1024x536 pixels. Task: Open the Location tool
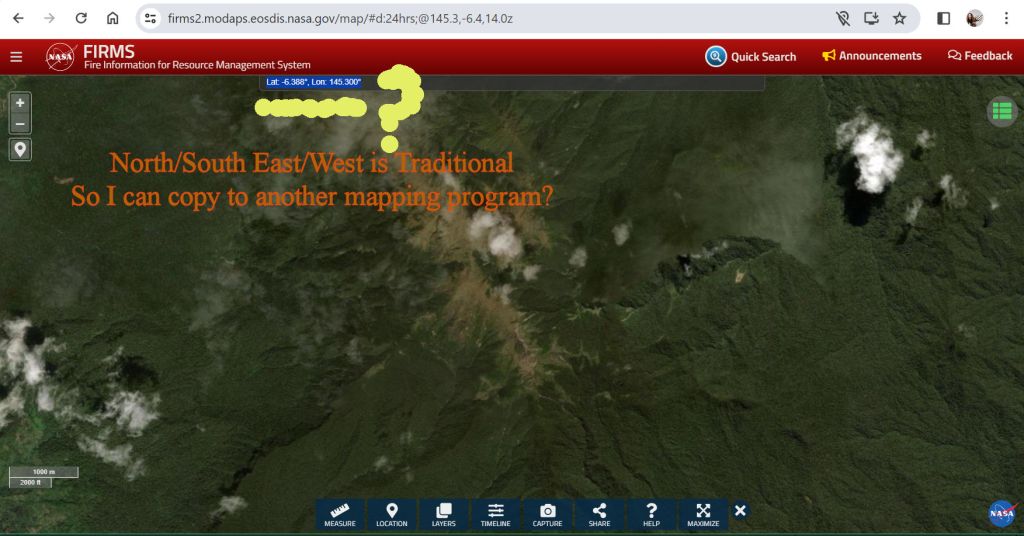tap(392, 515)
